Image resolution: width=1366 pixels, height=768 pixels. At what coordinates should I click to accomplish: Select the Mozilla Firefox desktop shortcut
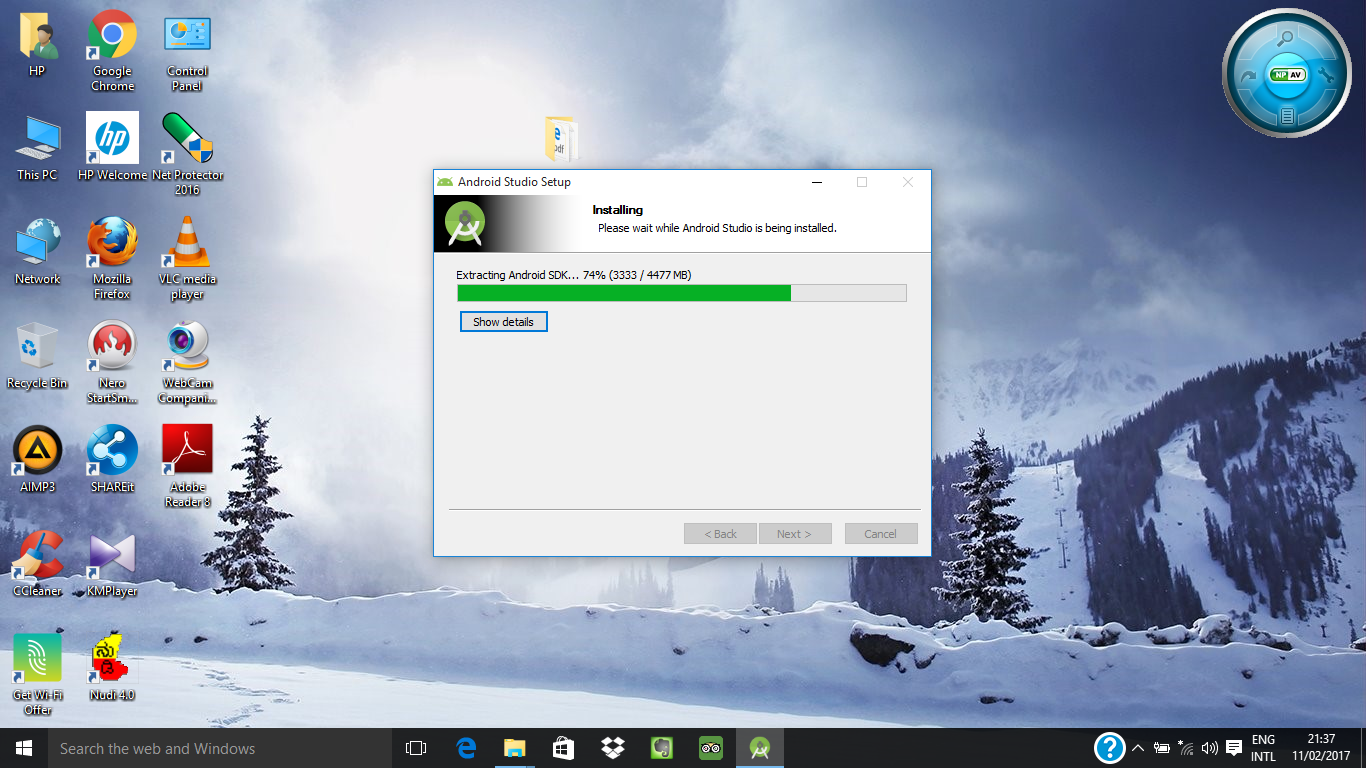112,258
